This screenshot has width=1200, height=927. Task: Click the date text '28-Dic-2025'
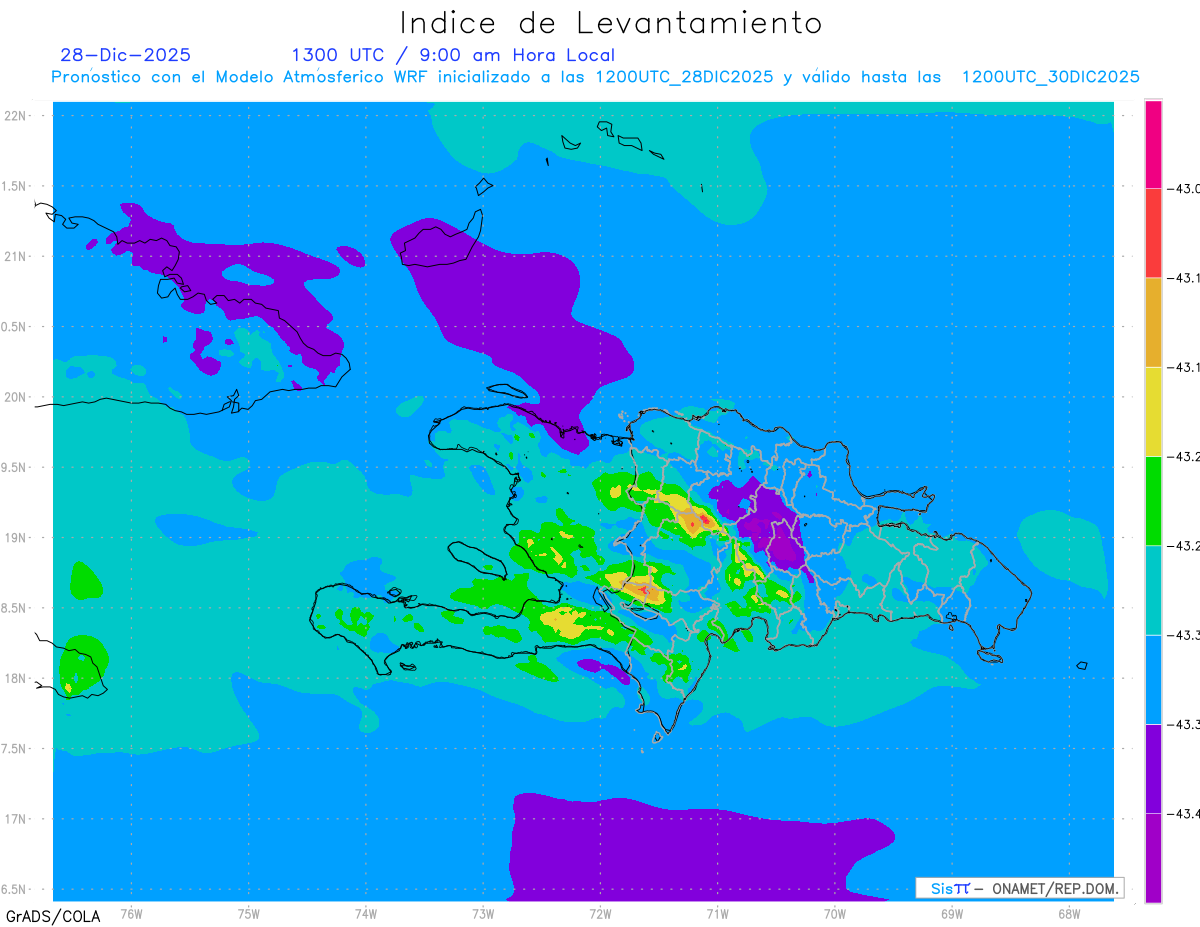(x=125, y=55)
